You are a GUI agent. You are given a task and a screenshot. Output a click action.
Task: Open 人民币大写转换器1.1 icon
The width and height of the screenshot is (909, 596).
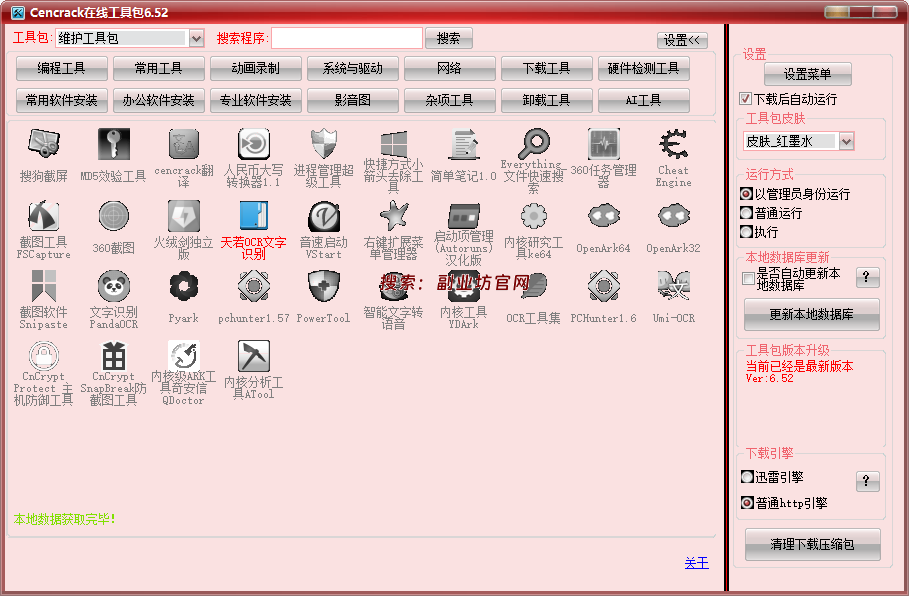click(x=254, y=144)
